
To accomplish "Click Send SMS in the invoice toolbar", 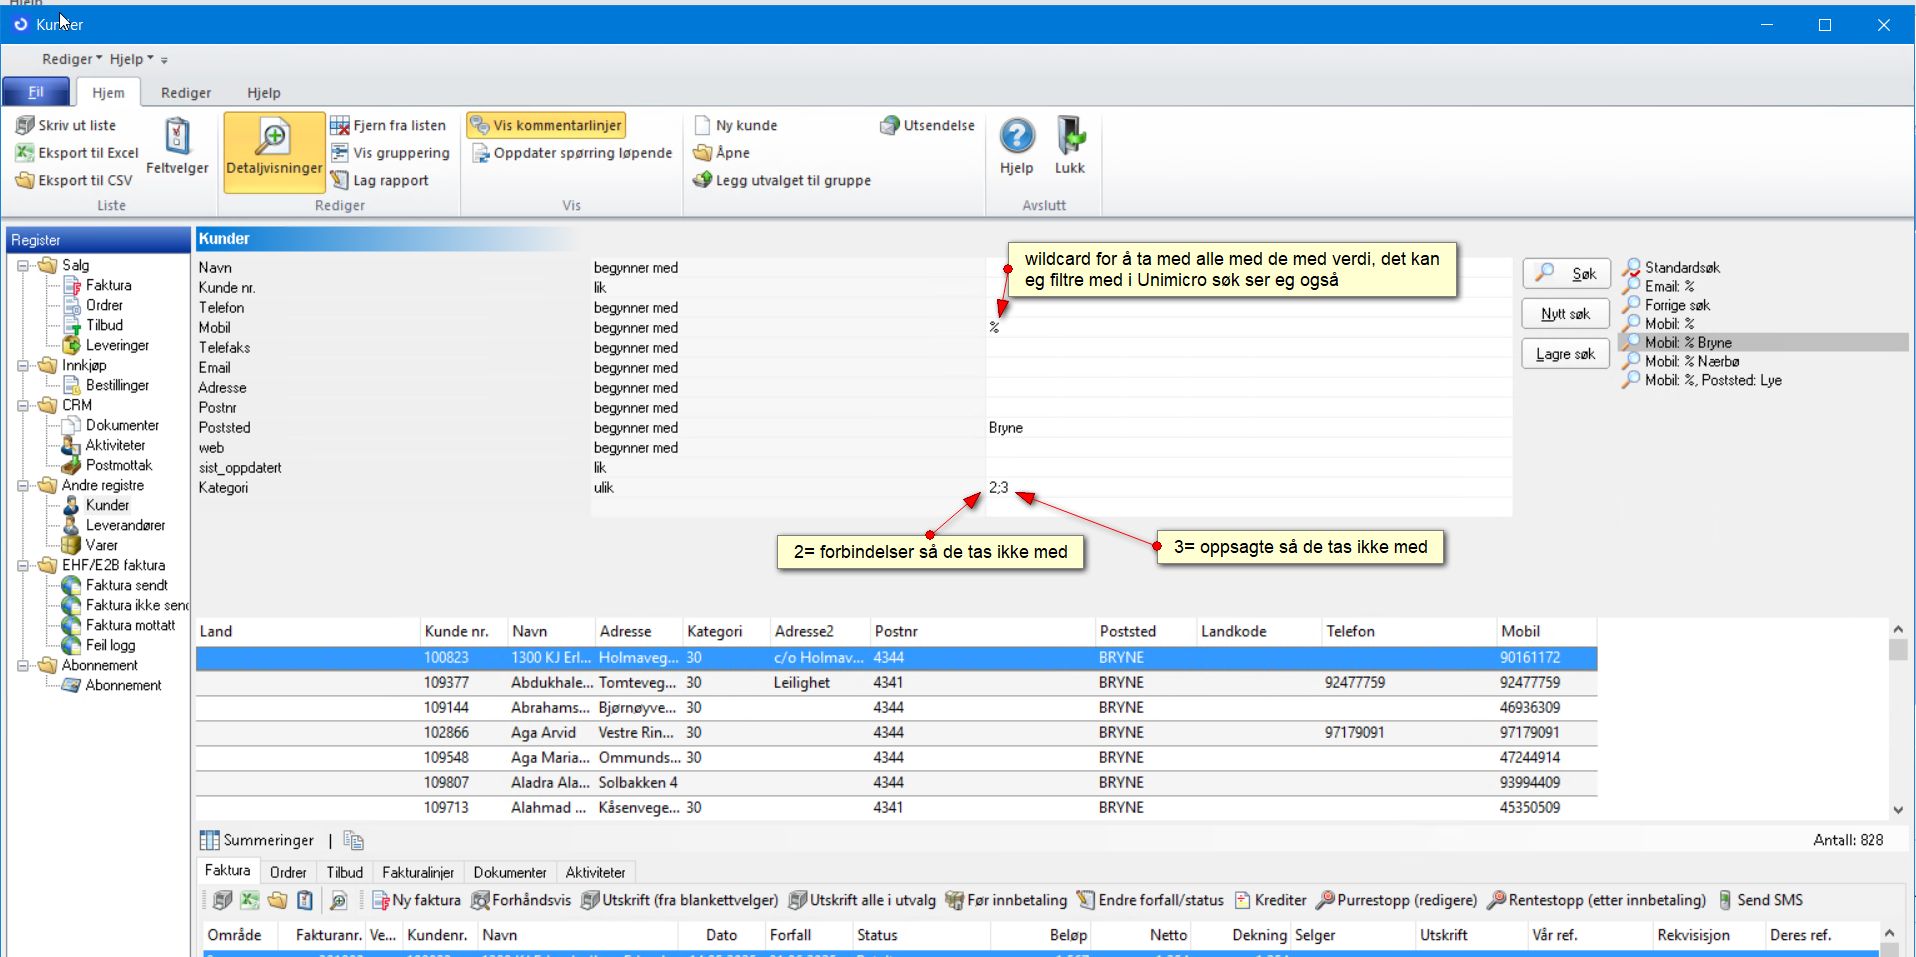I will 1760,900.
